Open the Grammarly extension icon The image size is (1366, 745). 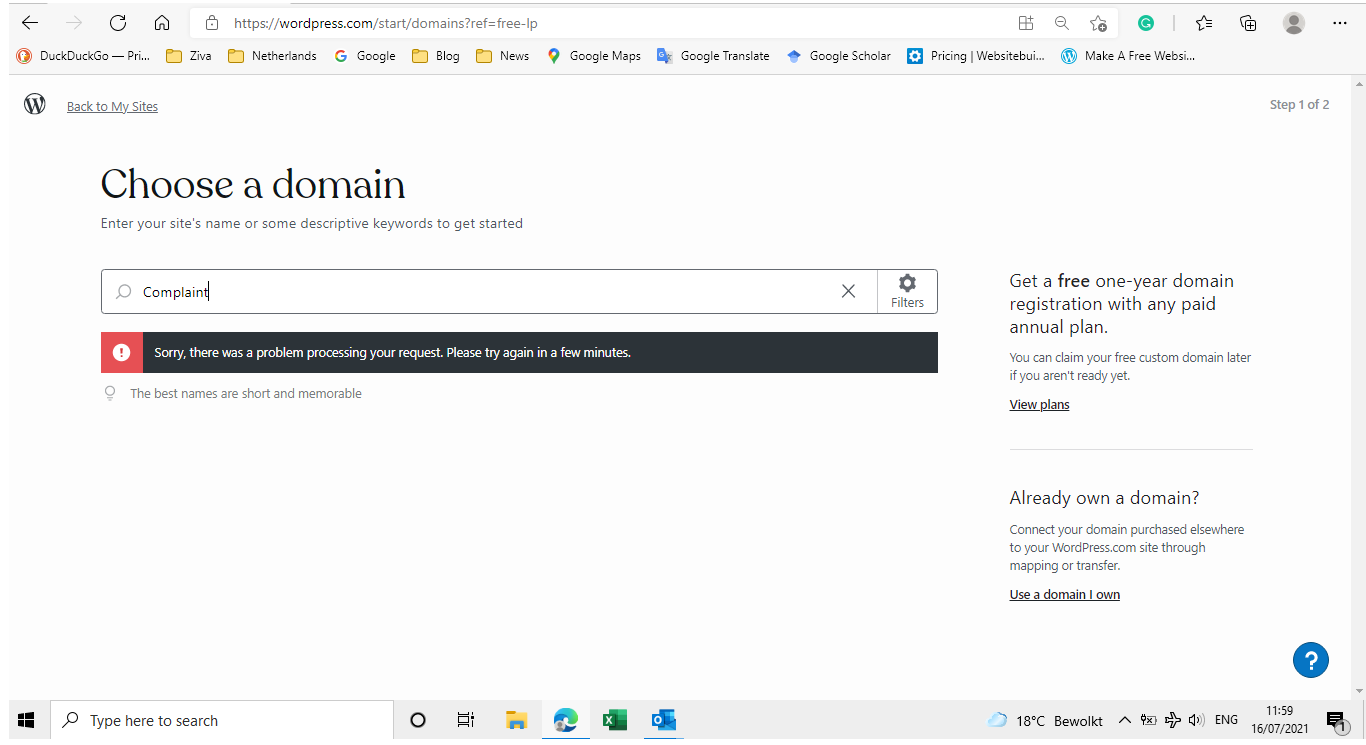1146,23
